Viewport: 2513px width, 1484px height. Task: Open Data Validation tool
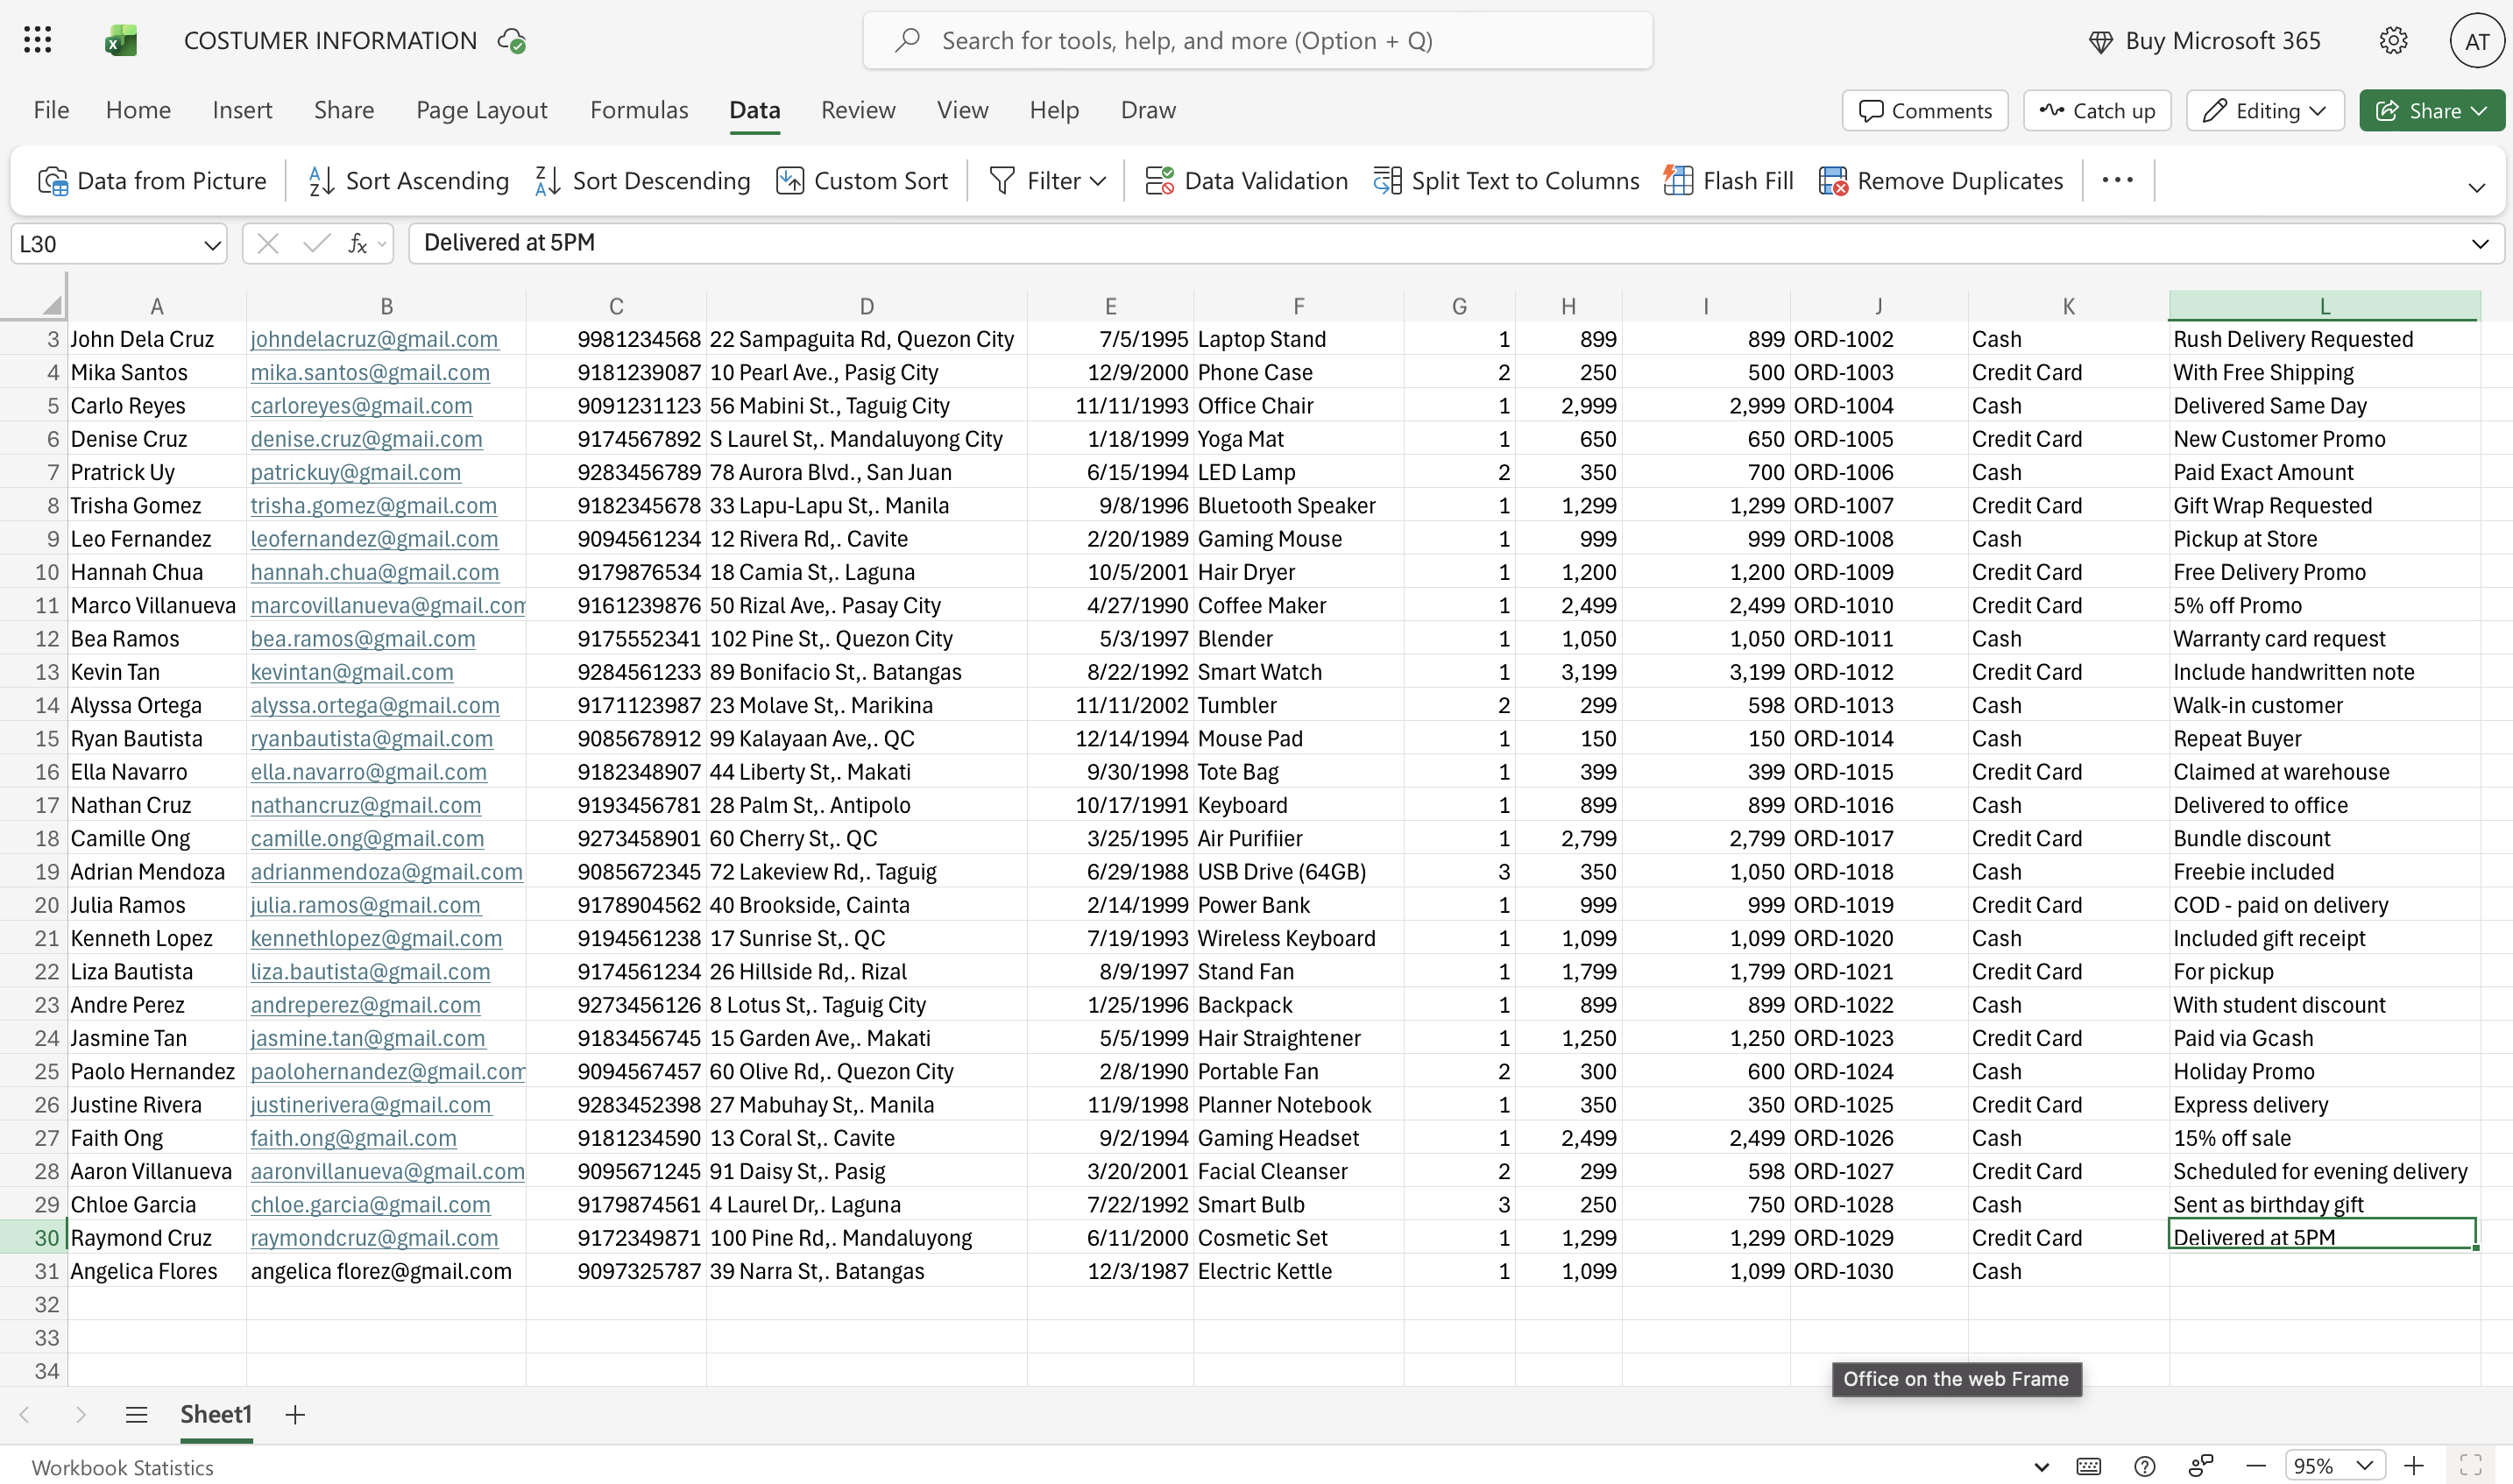(1246, 181)
